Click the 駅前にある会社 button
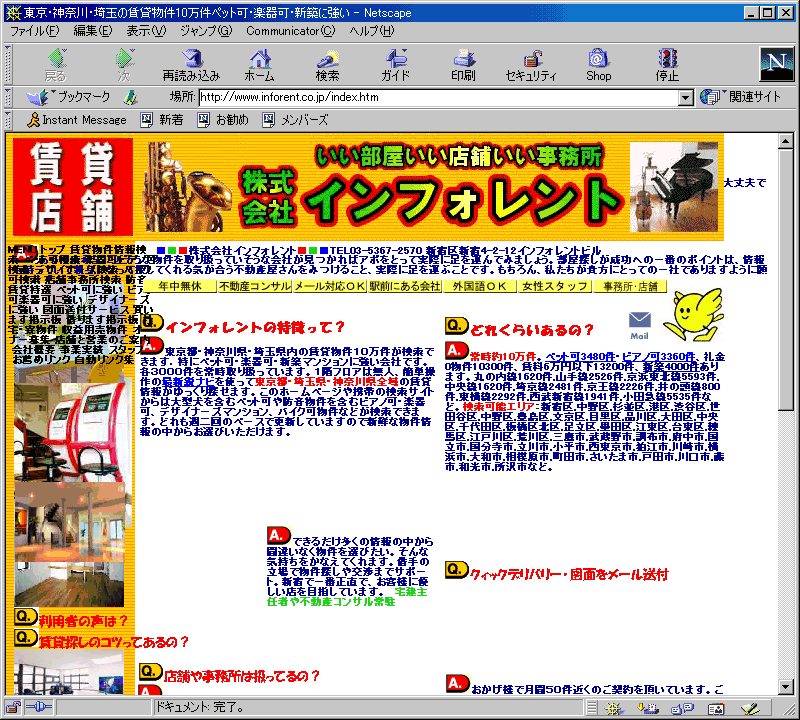800x720 pixels. [405, 286]
